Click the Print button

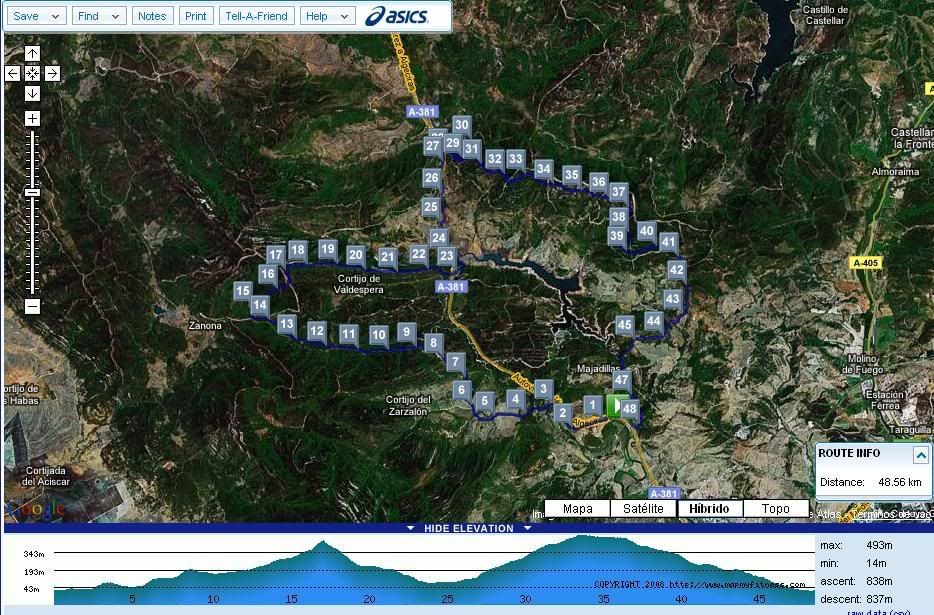point(195,16)
